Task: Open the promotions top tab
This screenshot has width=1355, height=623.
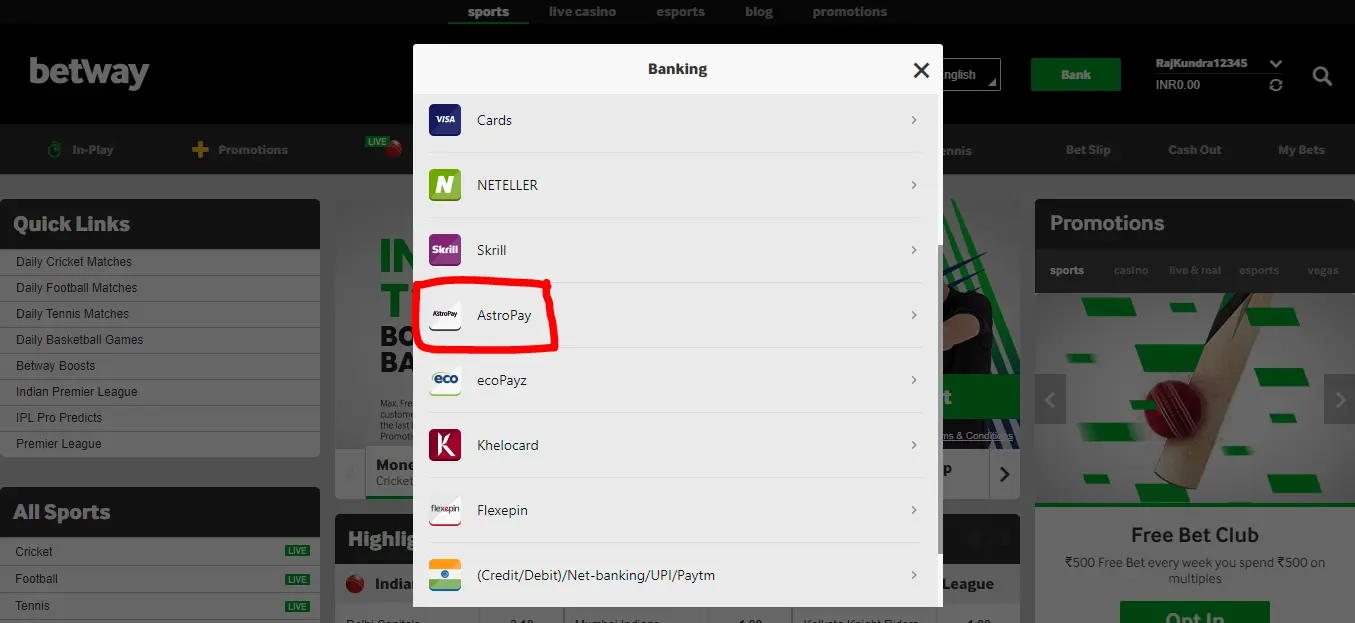Action: (x=849, y=12)
